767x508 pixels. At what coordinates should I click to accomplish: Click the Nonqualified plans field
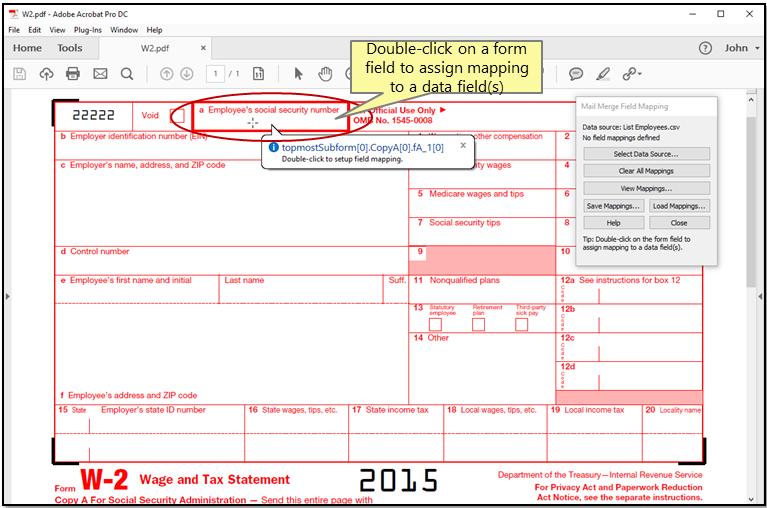coord(482,289)
